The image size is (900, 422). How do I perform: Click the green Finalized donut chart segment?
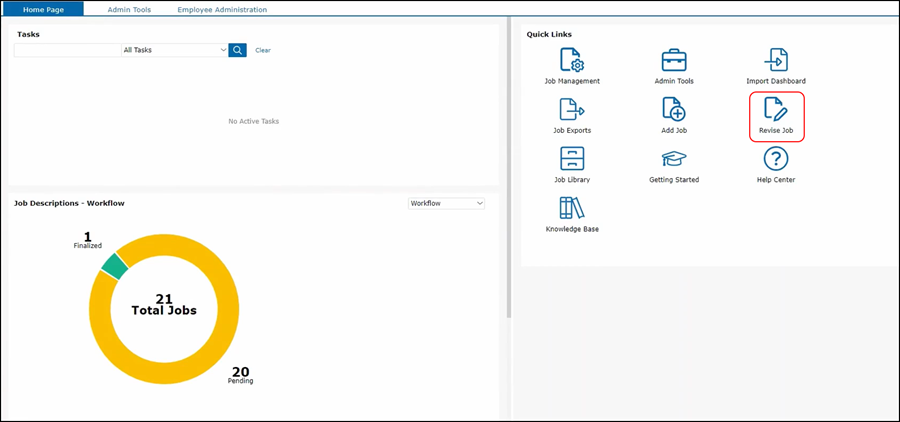115,265
